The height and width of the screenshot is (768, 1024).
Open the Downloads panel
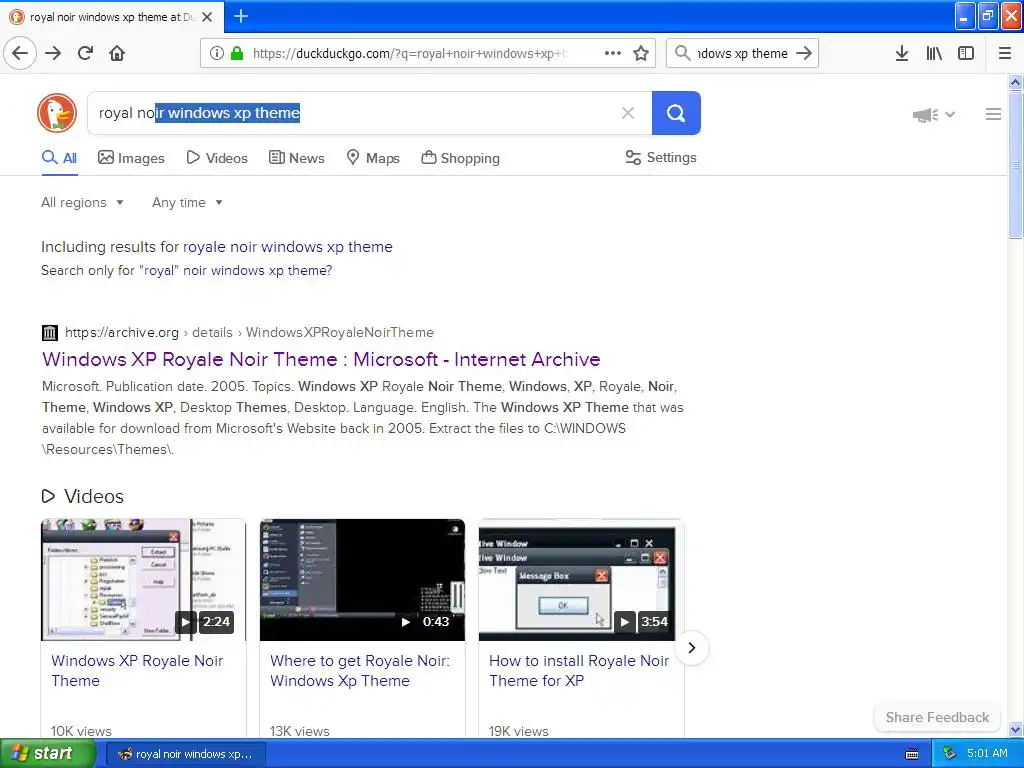[902, 54]
